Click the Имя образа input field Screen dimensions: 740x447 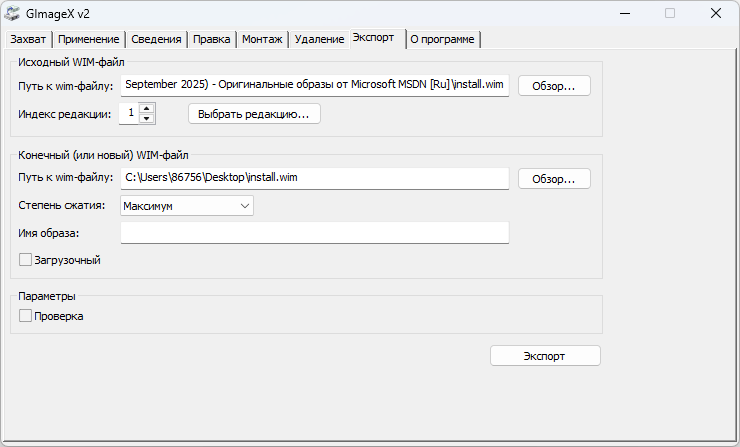315,233
